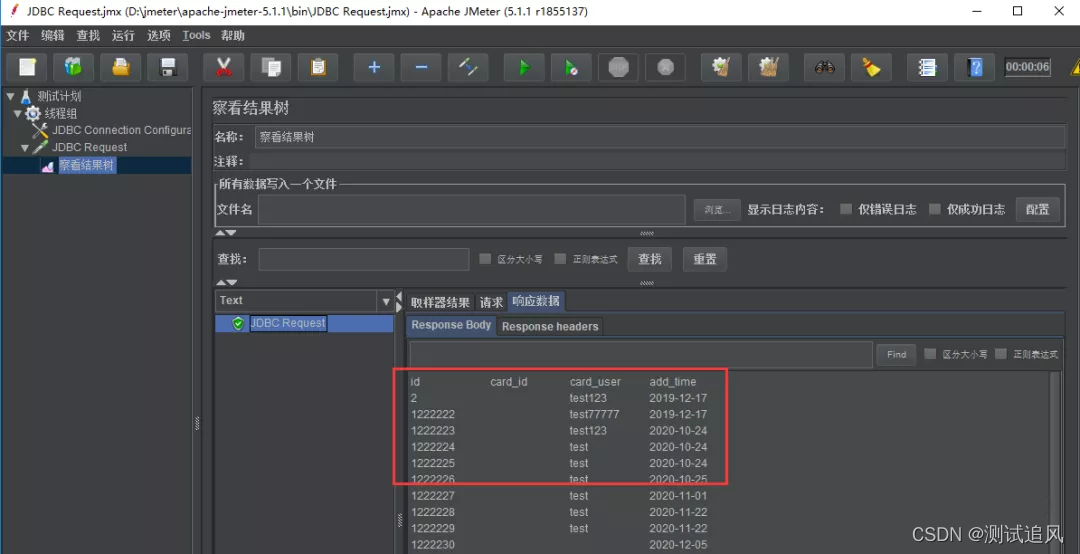
Task: Expand all nodes with plus icon
Action: tap(374, 67)
